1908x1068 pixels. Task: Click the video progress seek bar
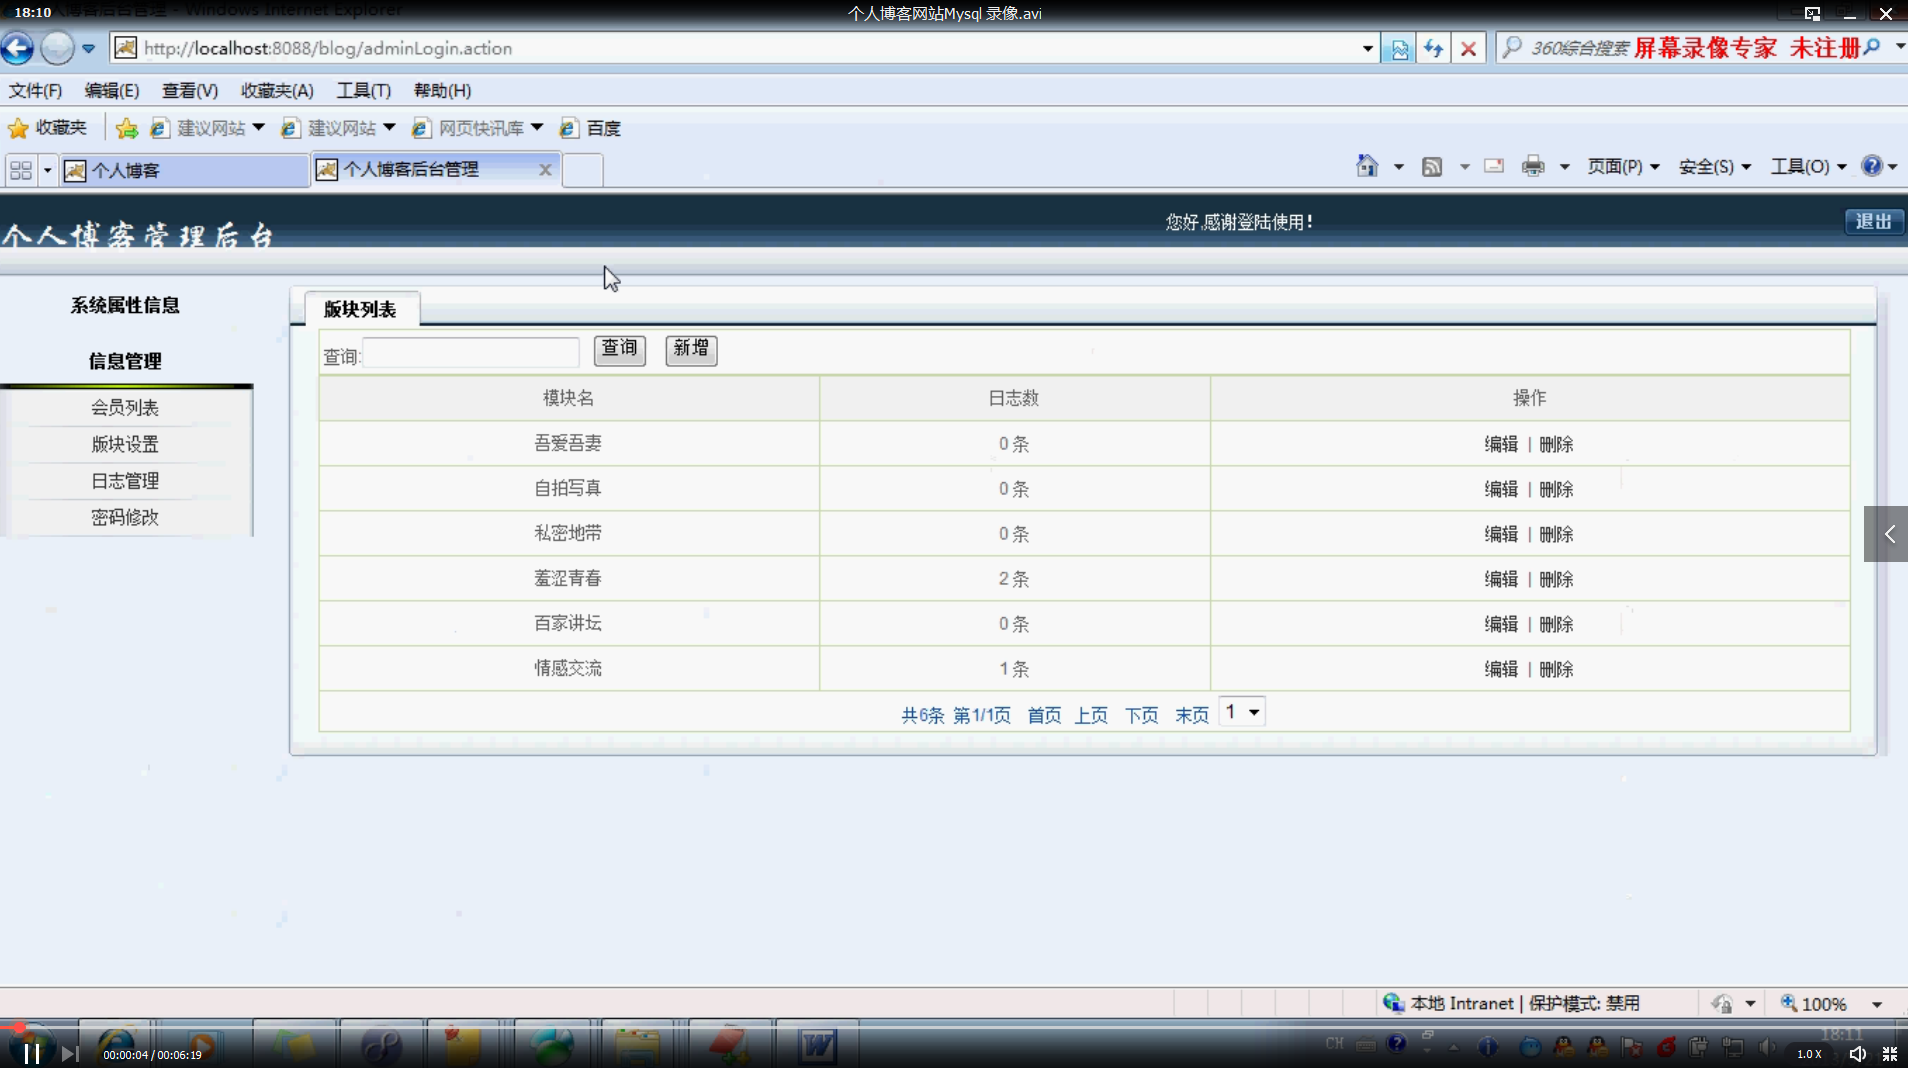[x=954, y=1026]
